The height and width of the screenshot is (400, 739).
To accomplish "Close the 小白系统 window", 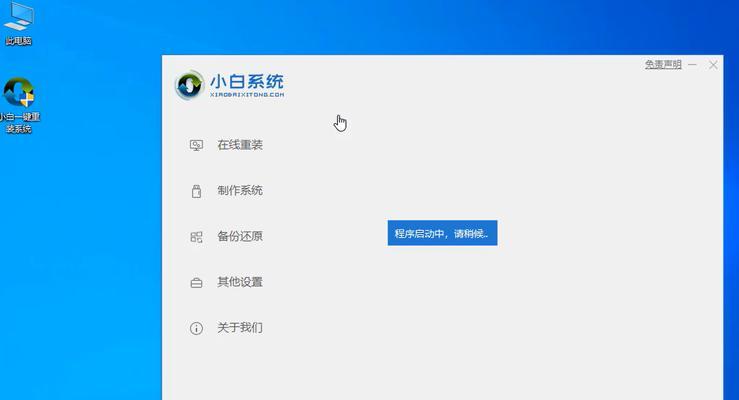I will tap(713, 65).
